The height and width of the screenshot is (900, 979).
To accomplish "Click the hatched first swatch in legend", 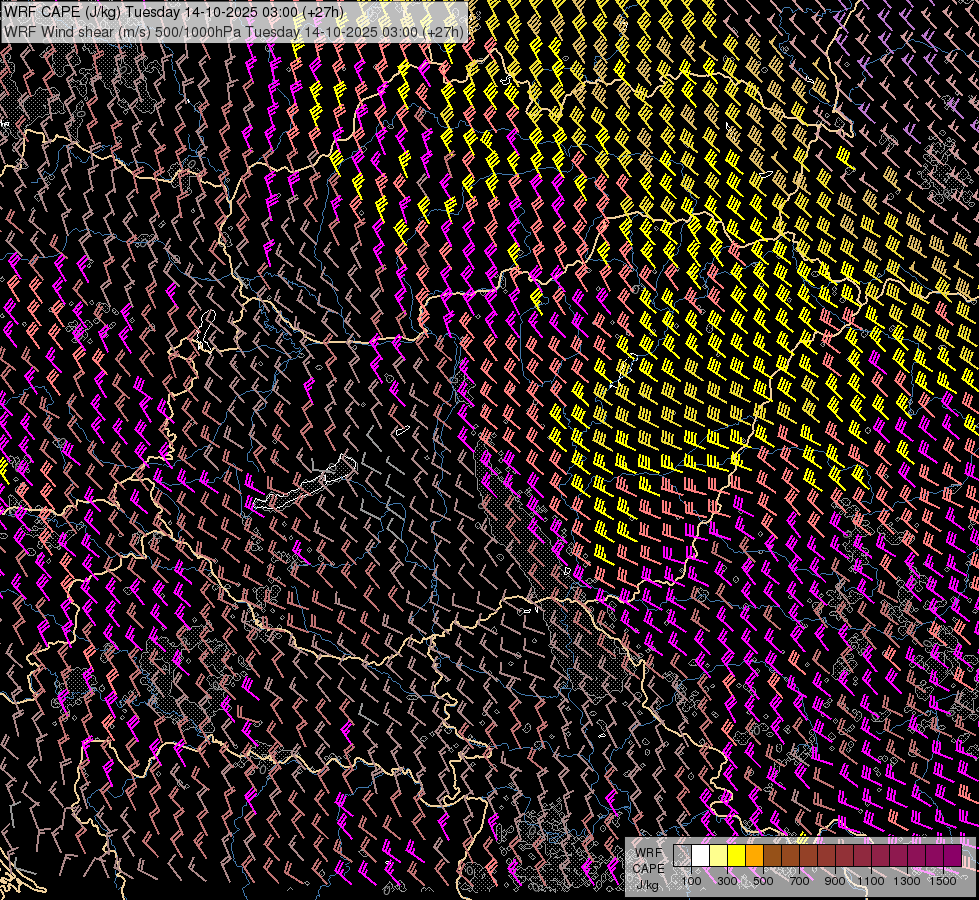I will click(682, 856).
